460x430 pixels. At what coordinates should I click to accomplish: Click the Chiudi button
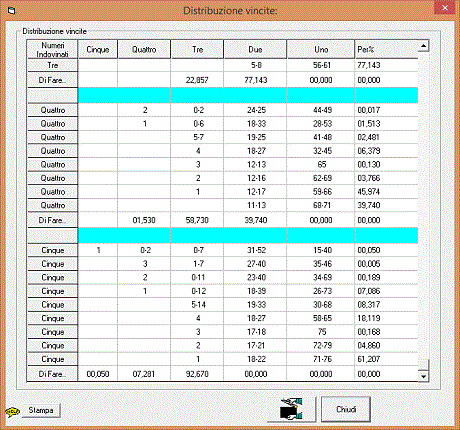click(x=346, y=409)
